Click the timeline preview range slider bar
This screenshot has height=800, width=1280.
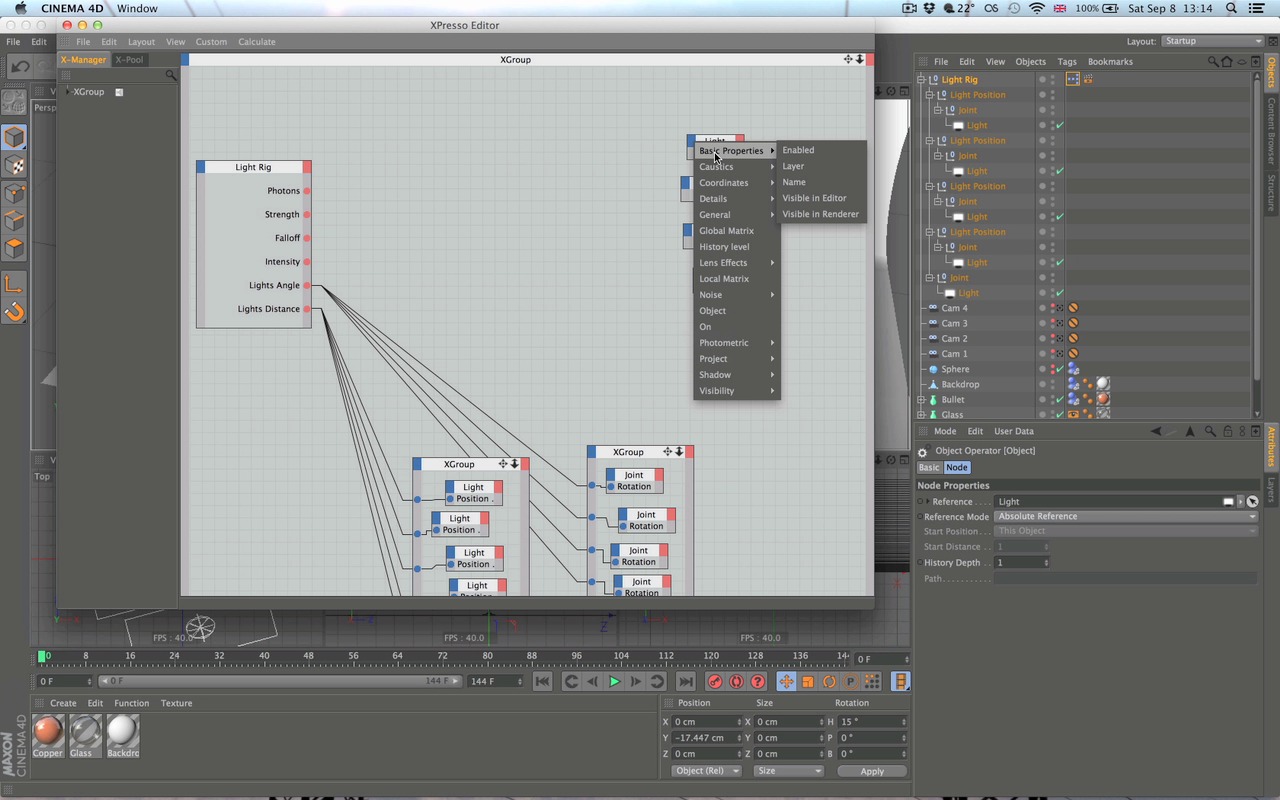(x=280, y=681)
